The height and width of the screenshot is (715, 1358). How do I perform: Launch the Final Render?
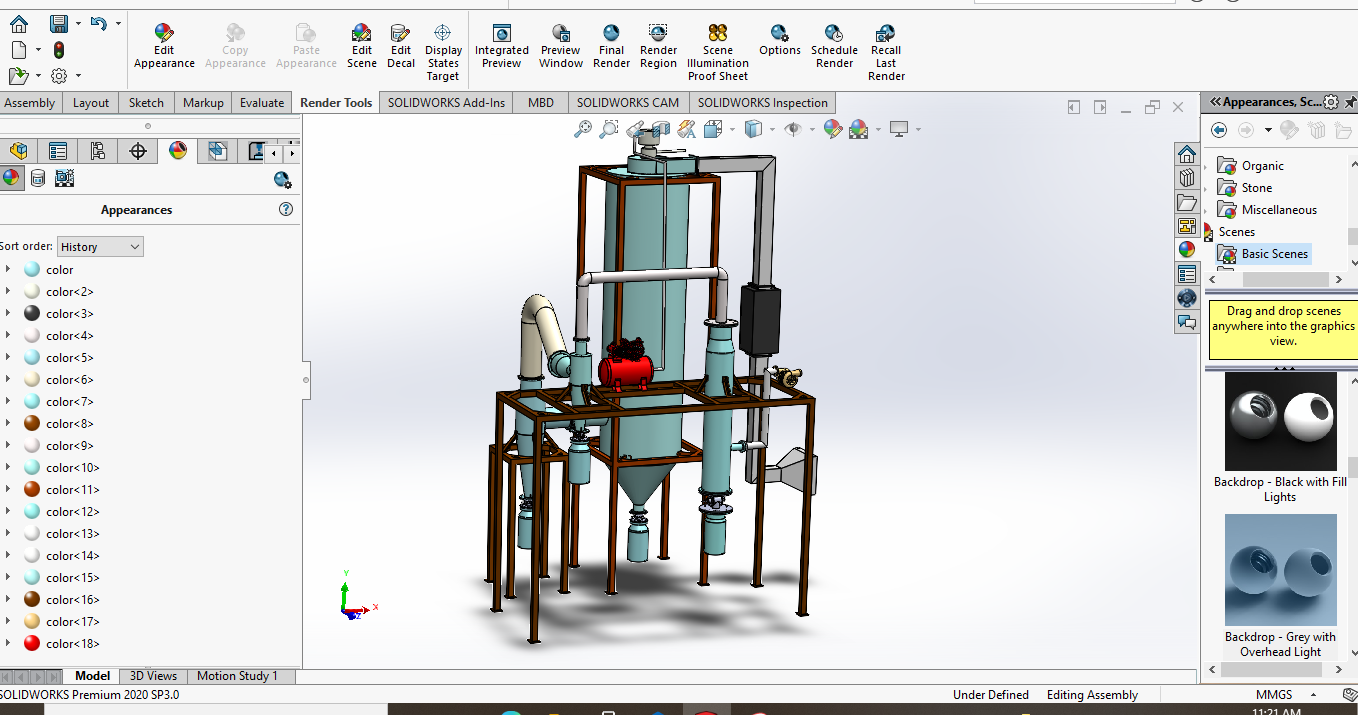(x=611, y=47)
